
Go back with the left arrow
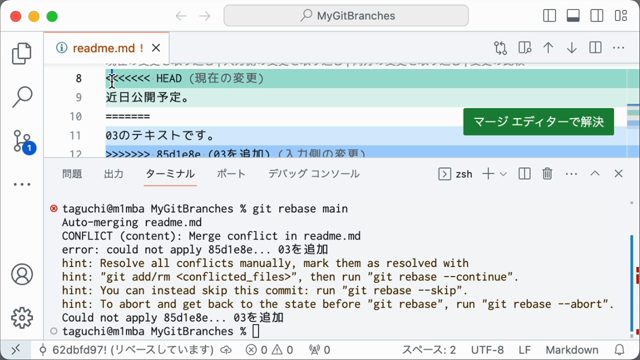181,16
